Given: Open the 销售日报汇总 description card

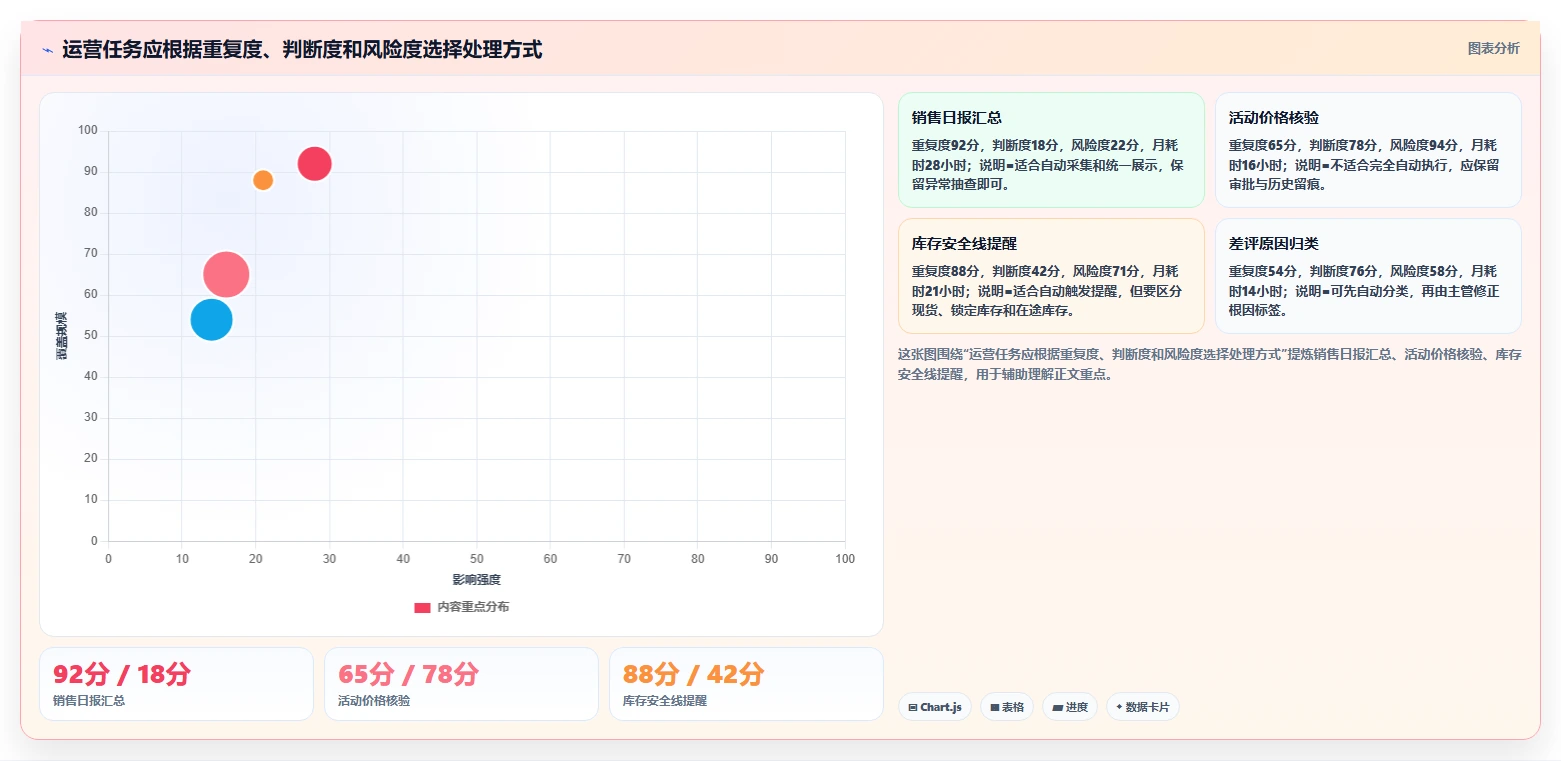Looking at the screenshot, I should [1051, 150].
